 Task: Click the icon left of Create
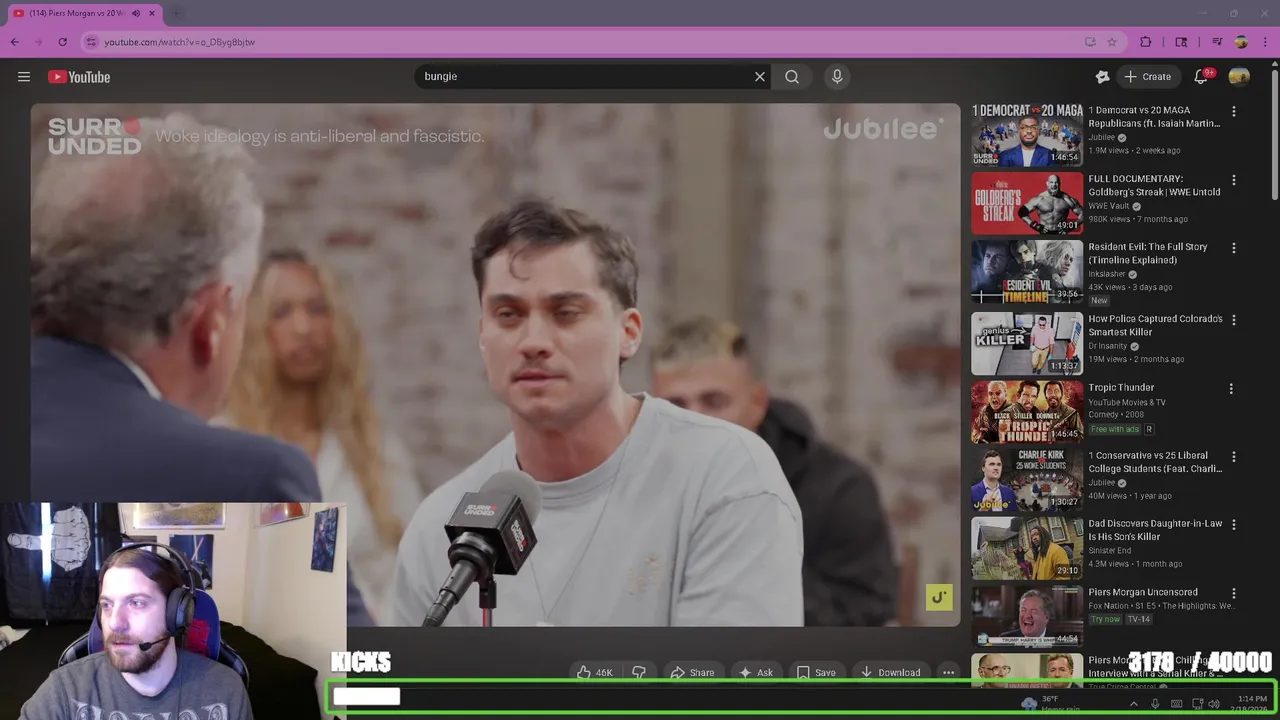tap(1103, 77)
